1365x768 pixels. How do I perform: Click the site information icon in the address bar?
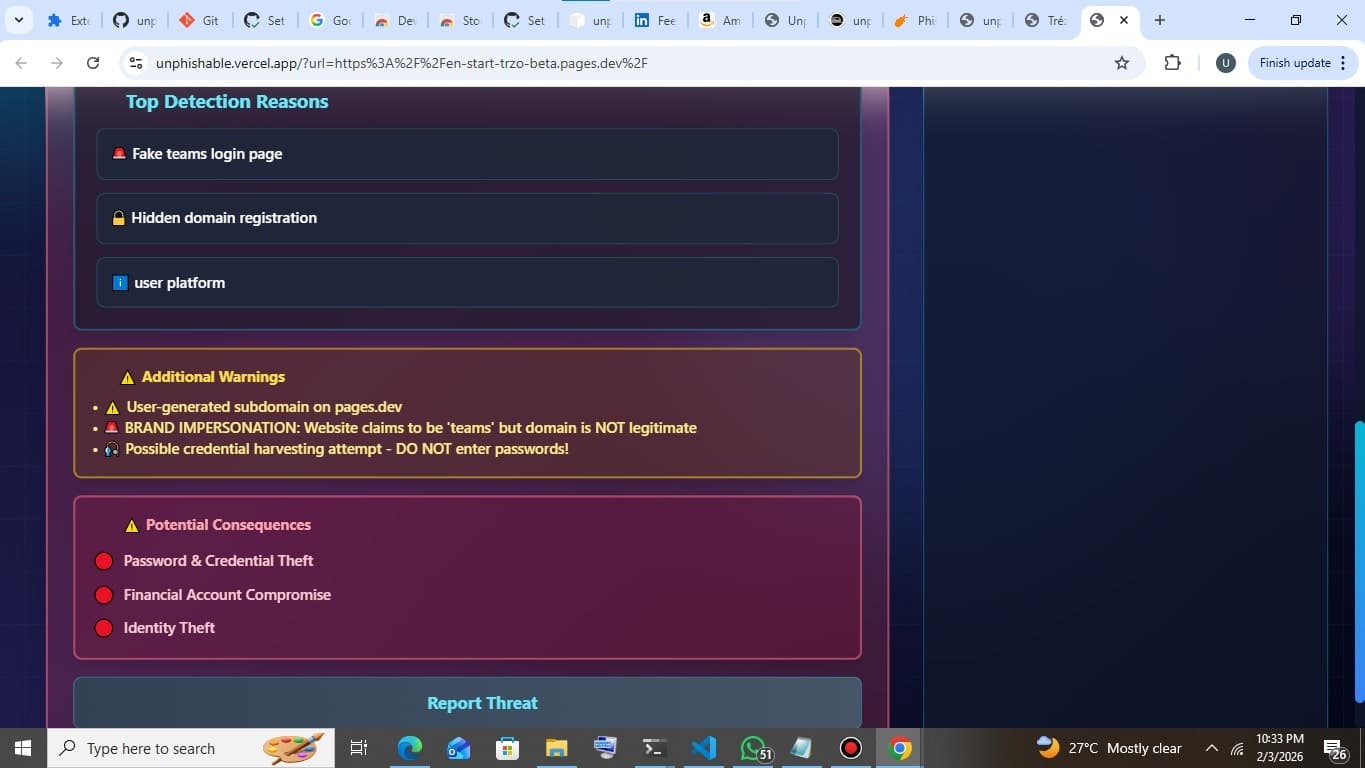click(x=135, y=62)
